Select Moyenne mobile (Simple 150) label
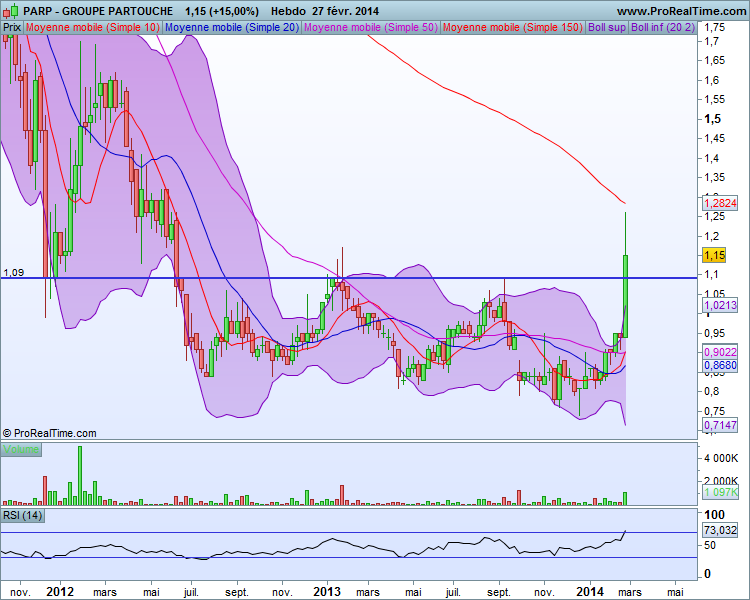Image resolution: width=750 pixels, height=600 pixels. [x=513, y=27]
